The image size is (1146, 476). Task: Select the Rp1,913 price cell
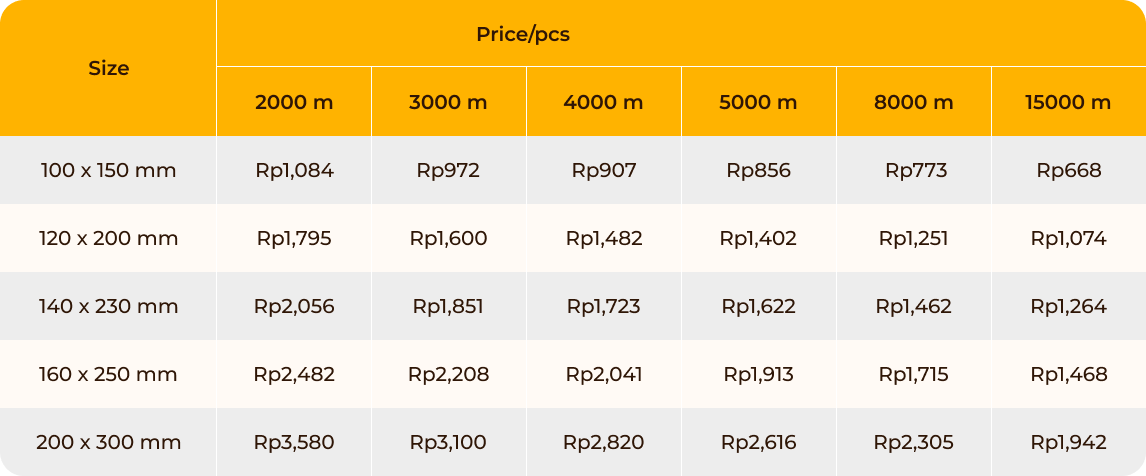(x=759, y=374)
